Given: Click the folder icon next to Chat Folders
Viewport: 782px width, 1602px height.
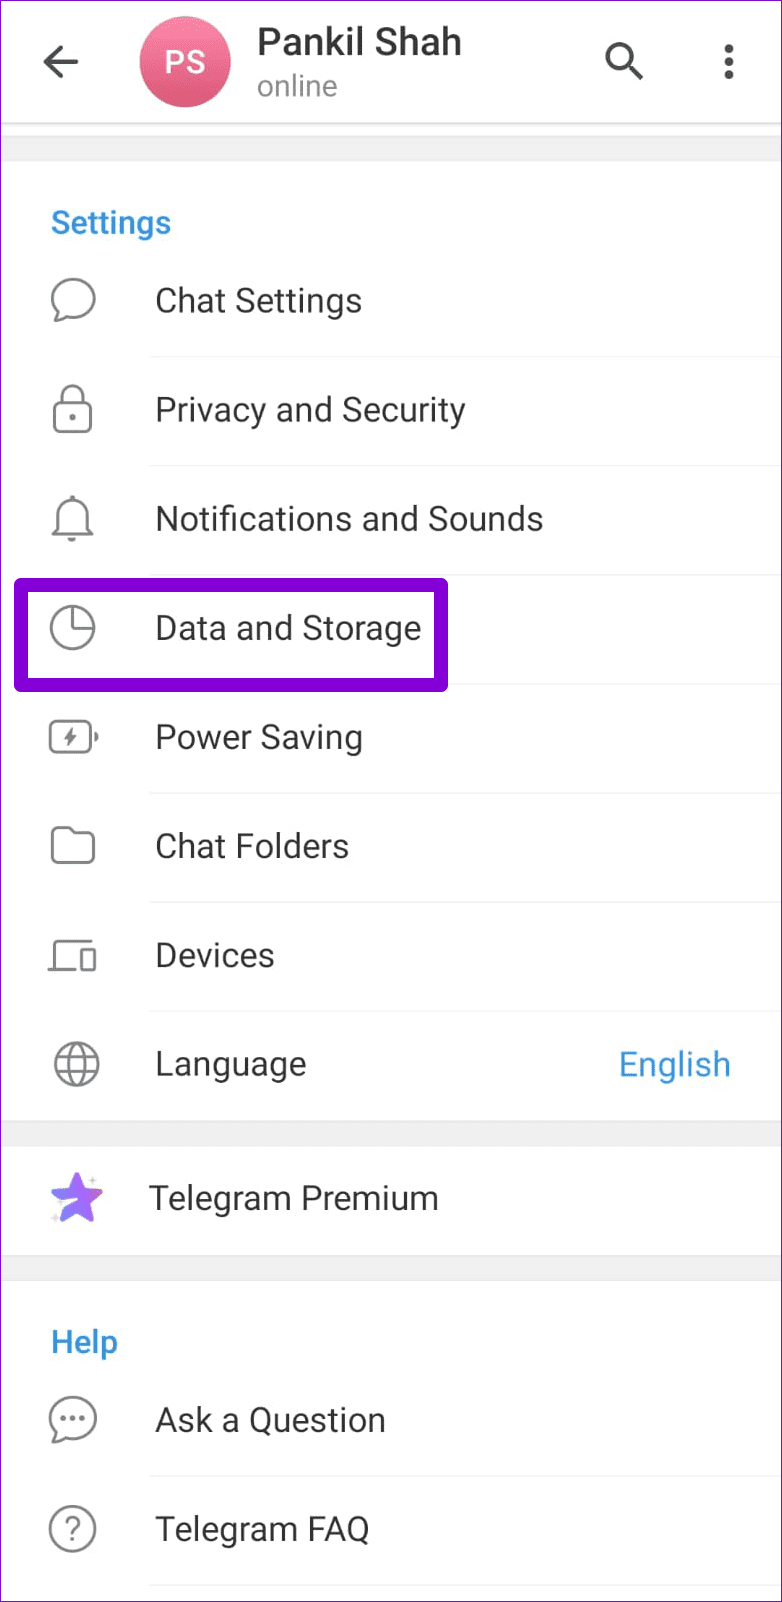Looking at the screenshot, I should [72, 845].
